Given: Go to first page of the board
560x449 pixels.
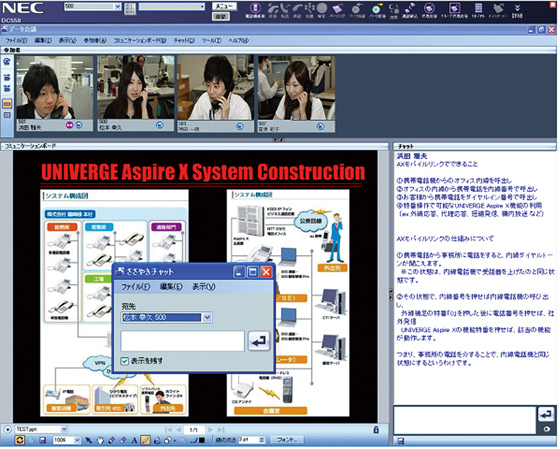Looking at the screenshot, I should (169, 430).
